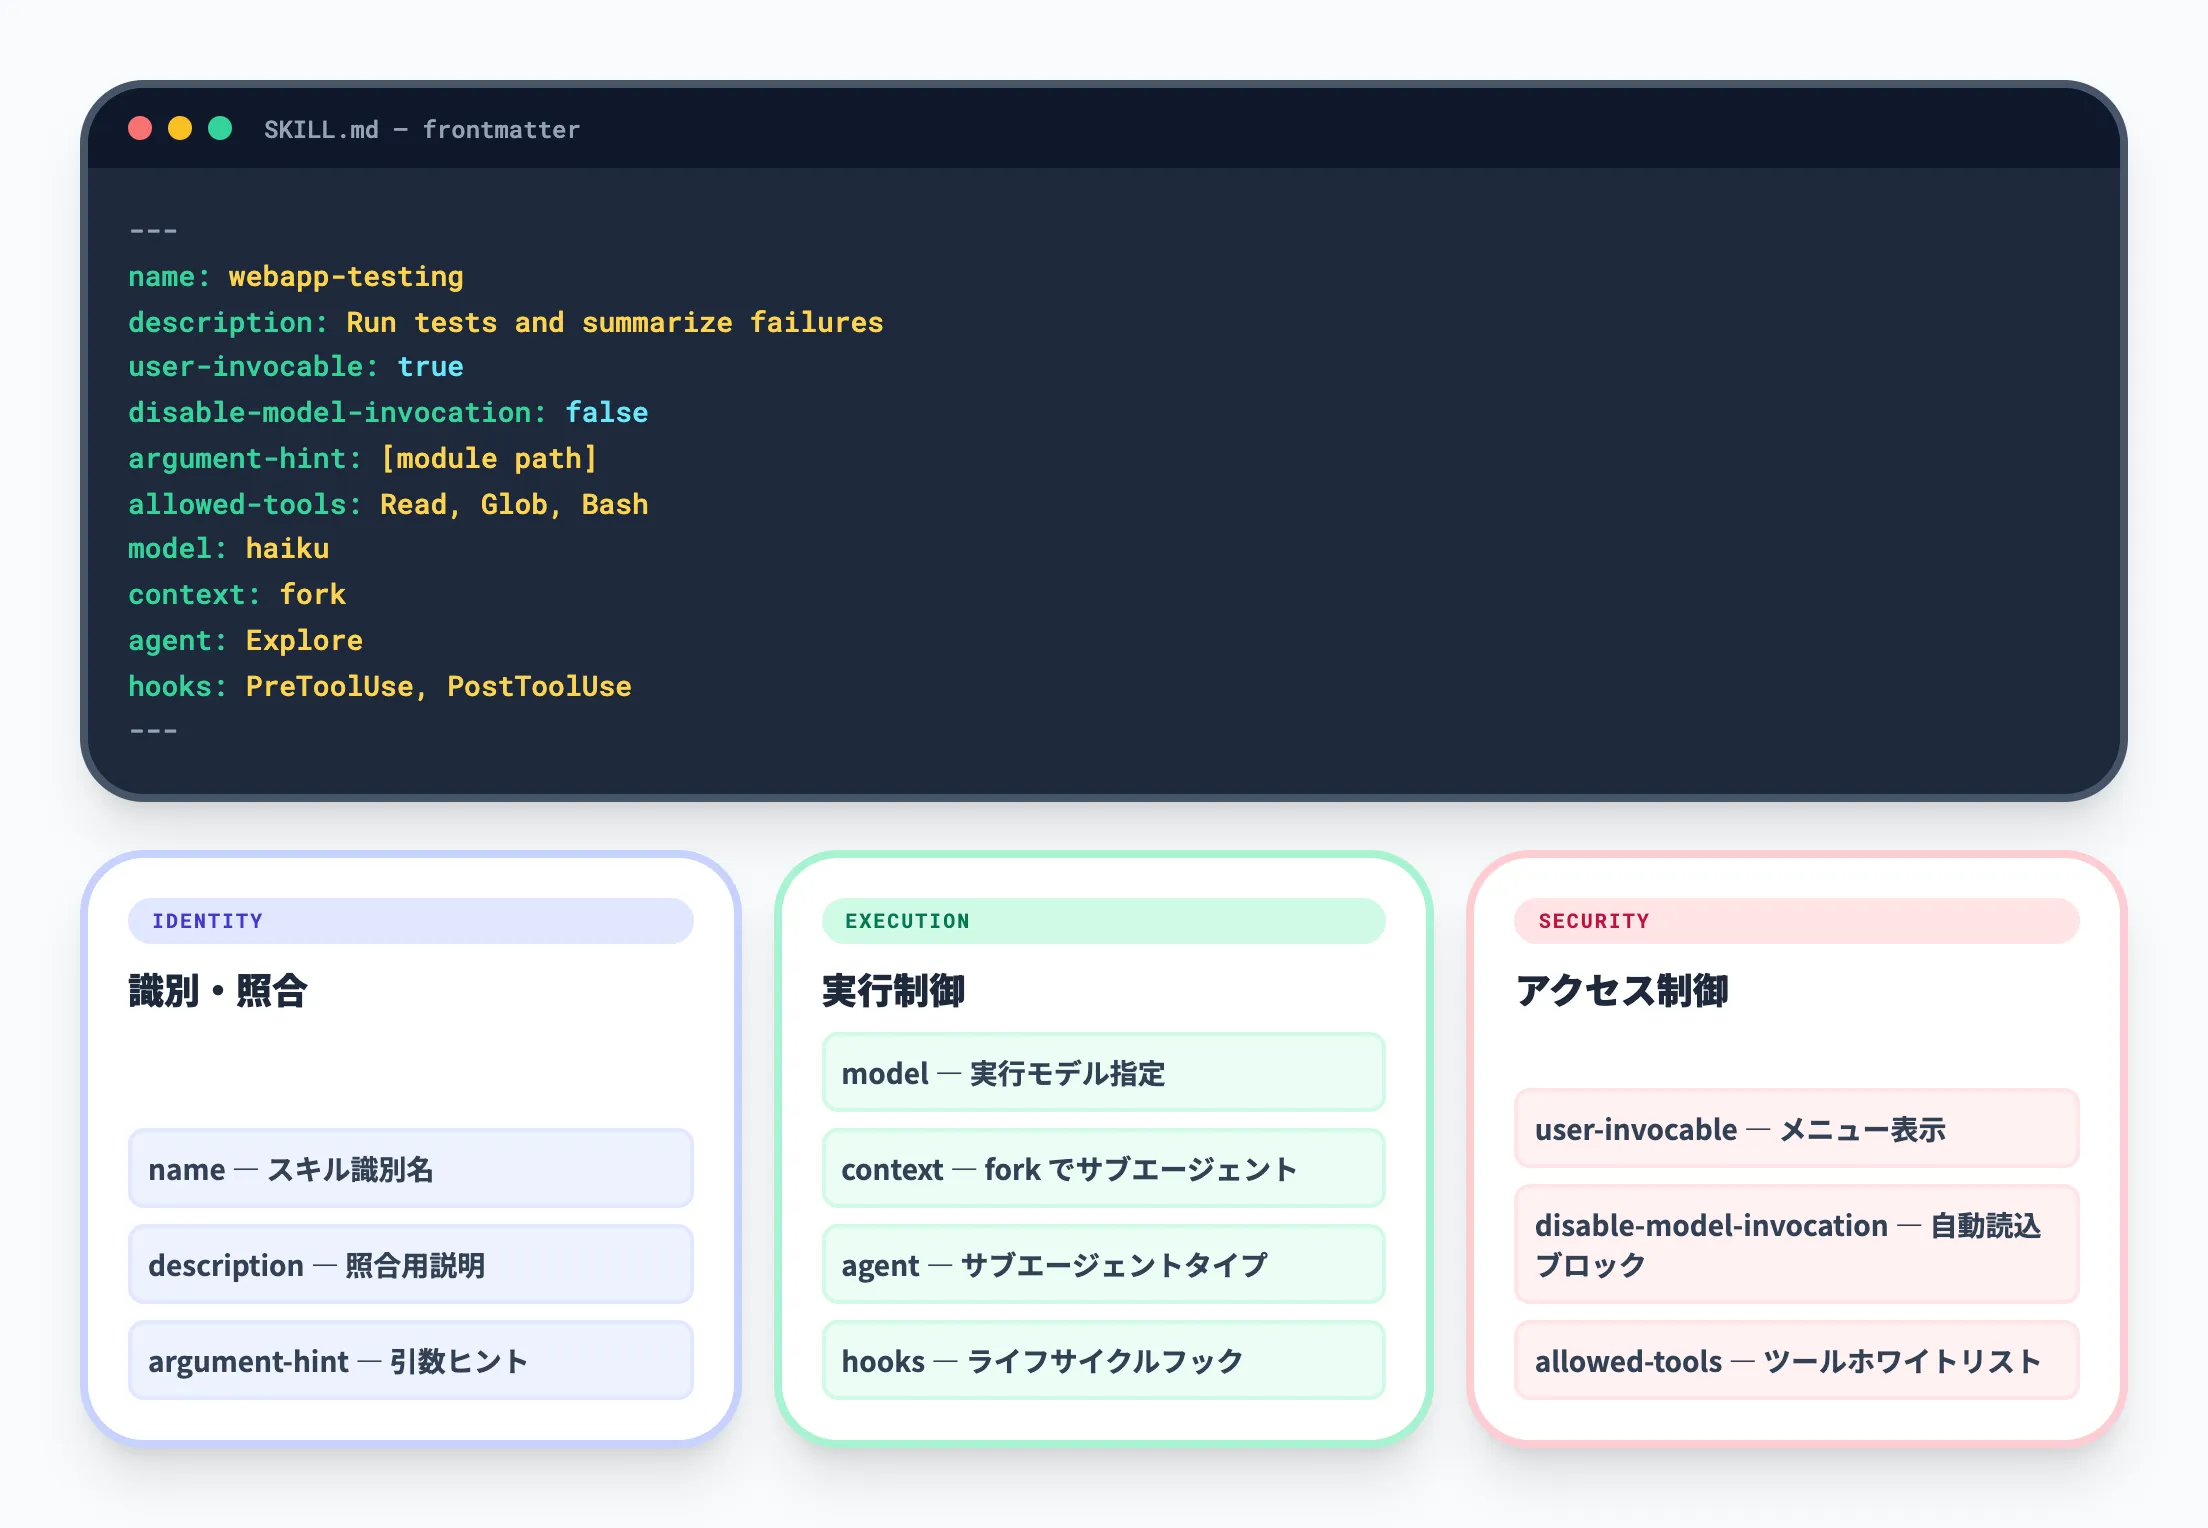The width and height of the screenshot is (2208, 1528).
Task: Click the allowed-tools — ツールホワイトリスト entry
Action: pyautogui.click(x=1795, y=1360)
